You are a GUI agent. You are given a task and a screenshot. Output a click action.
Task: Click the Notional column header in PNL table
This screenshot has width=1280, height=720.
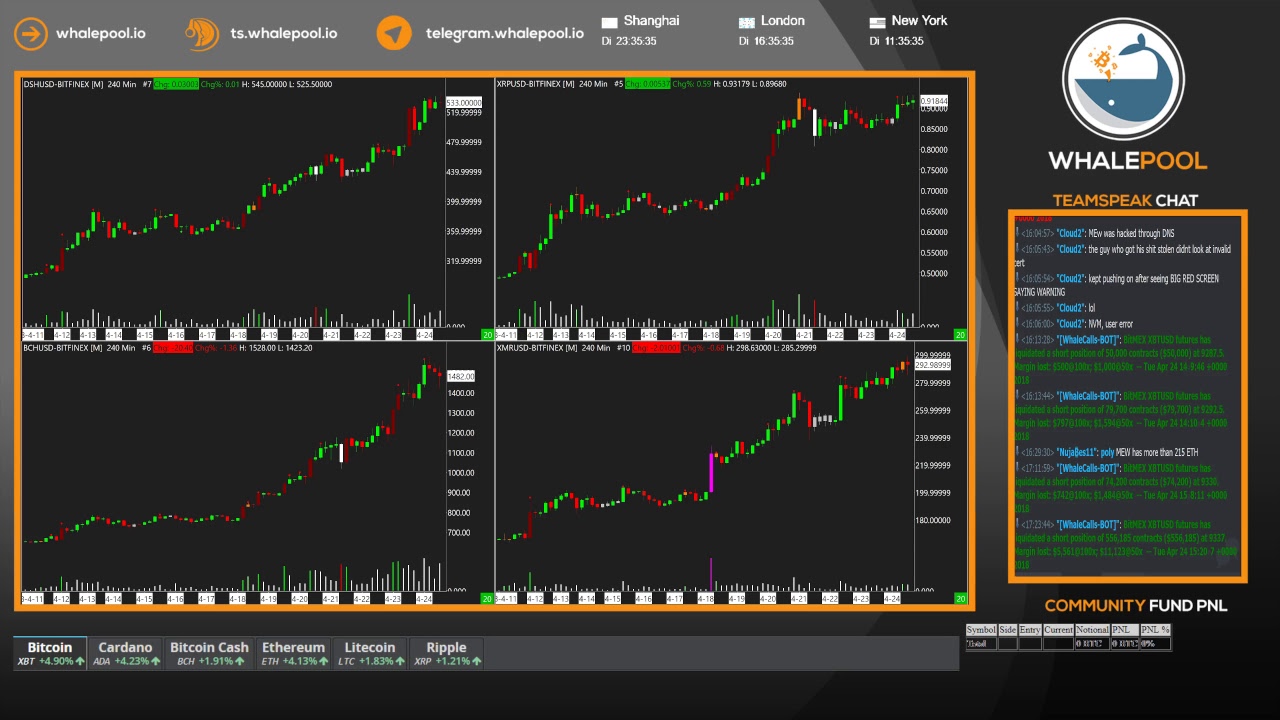[1092, 630]
